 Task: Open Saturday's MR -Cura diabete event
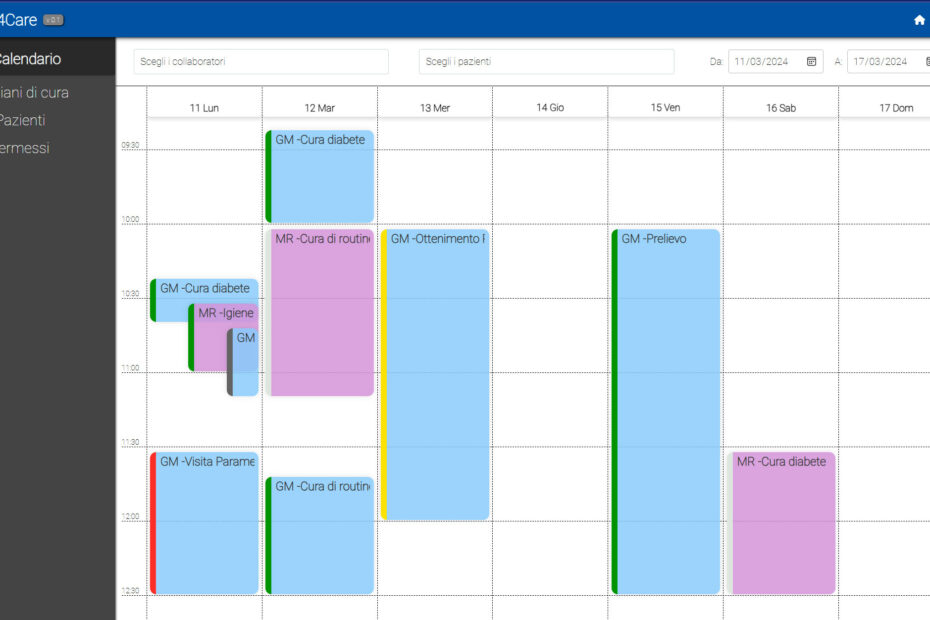781,523
